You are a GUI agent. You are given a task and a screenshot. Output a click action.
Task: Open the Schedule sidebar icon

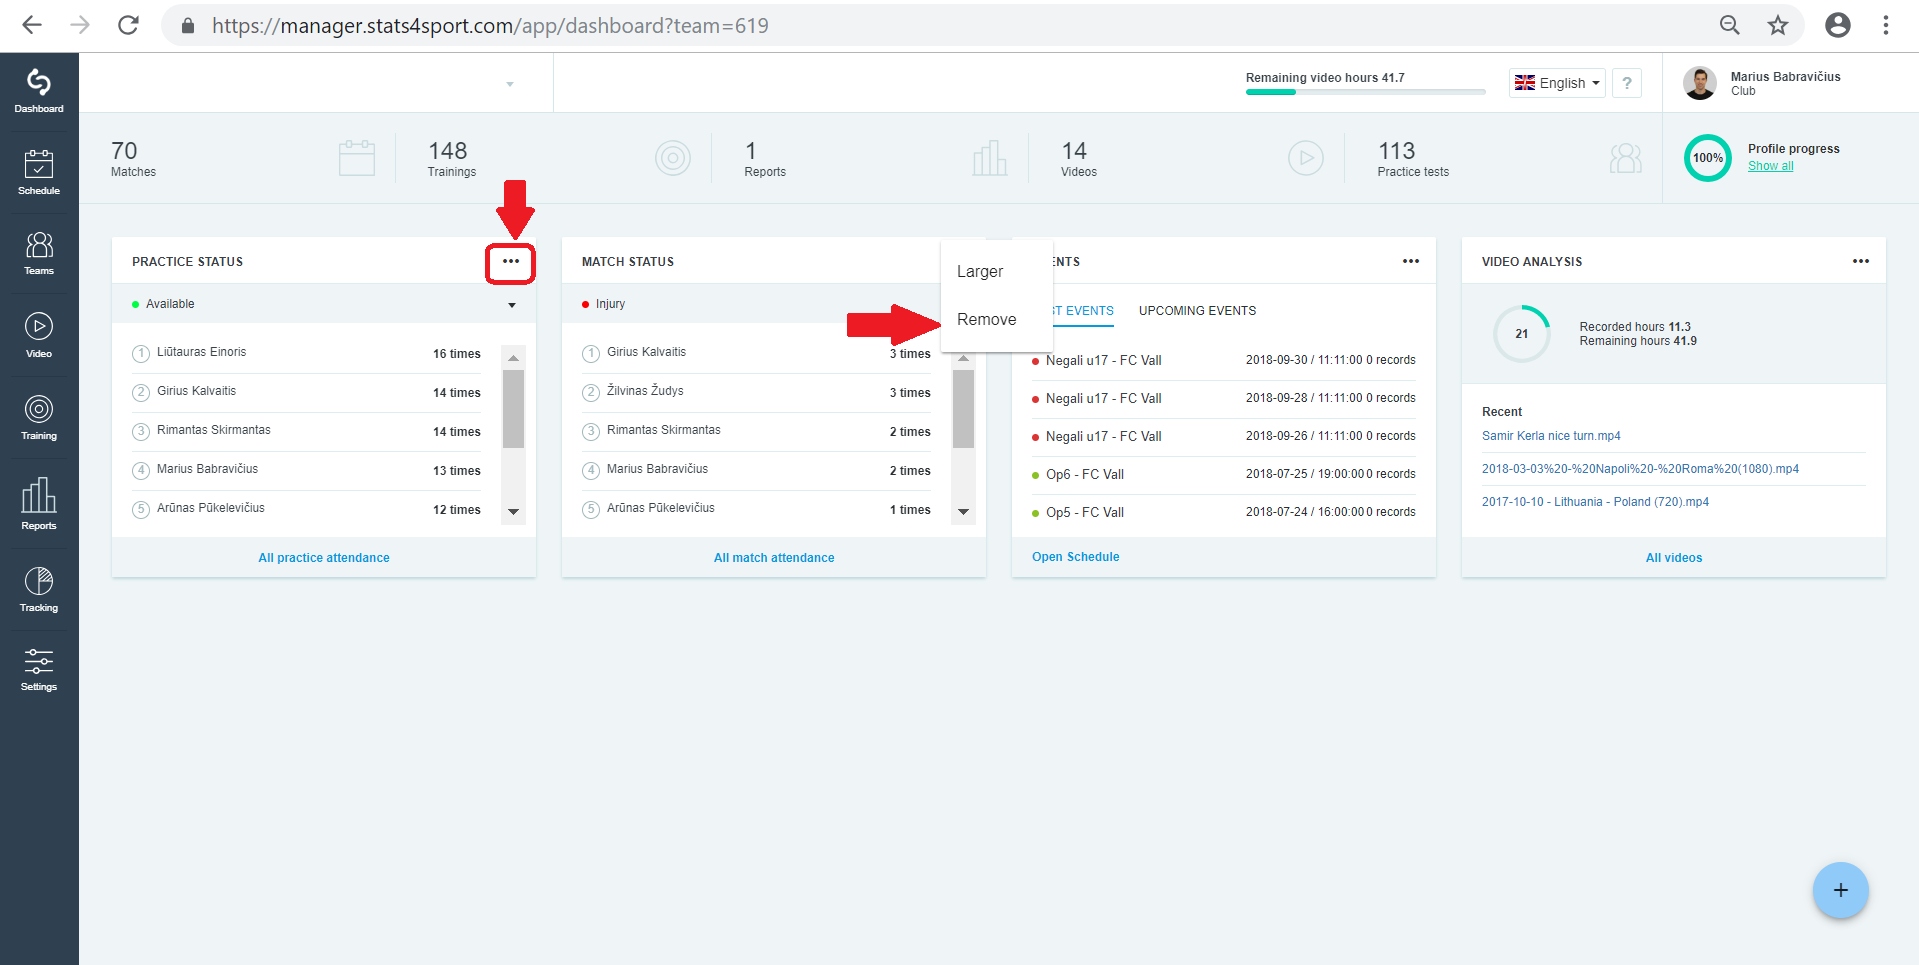pos(39,172)
